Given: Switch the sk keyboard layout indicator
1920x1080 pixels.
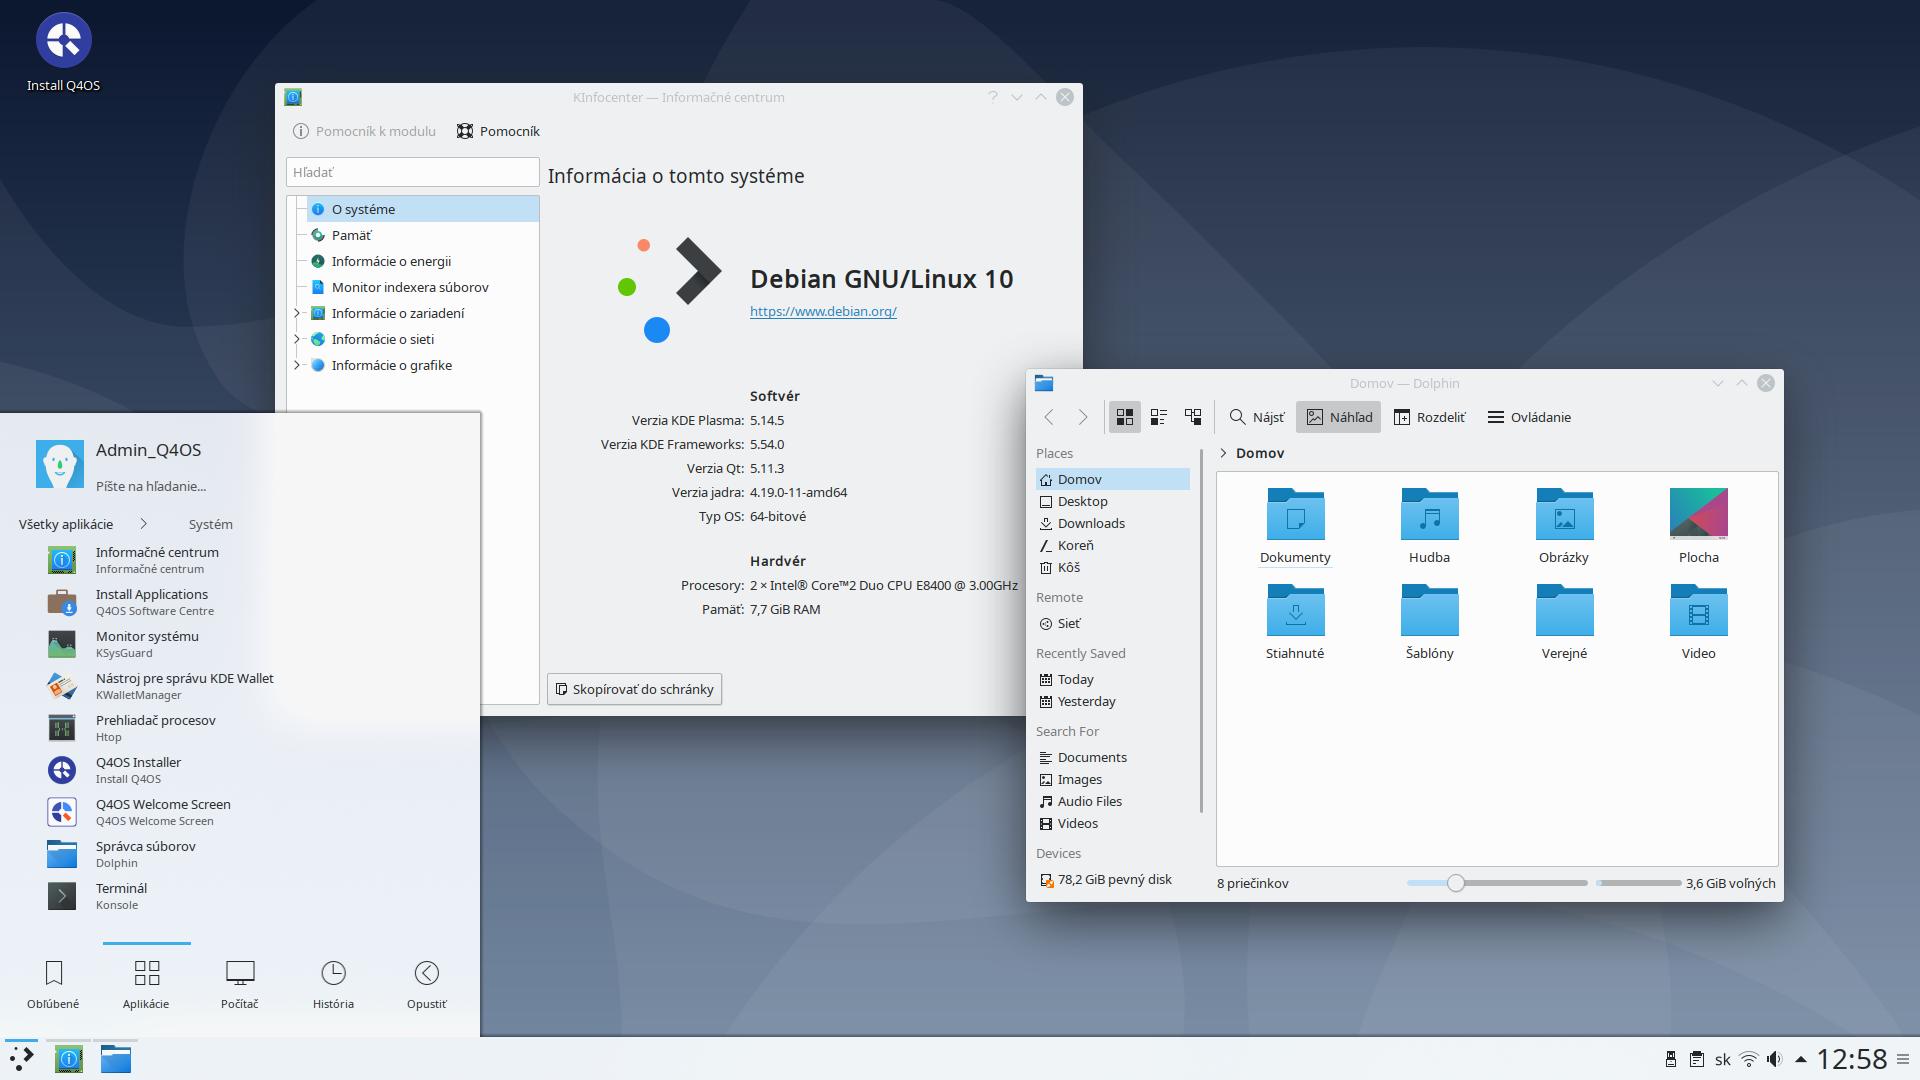Looking at the screenshot, I should [1722, 1058].
